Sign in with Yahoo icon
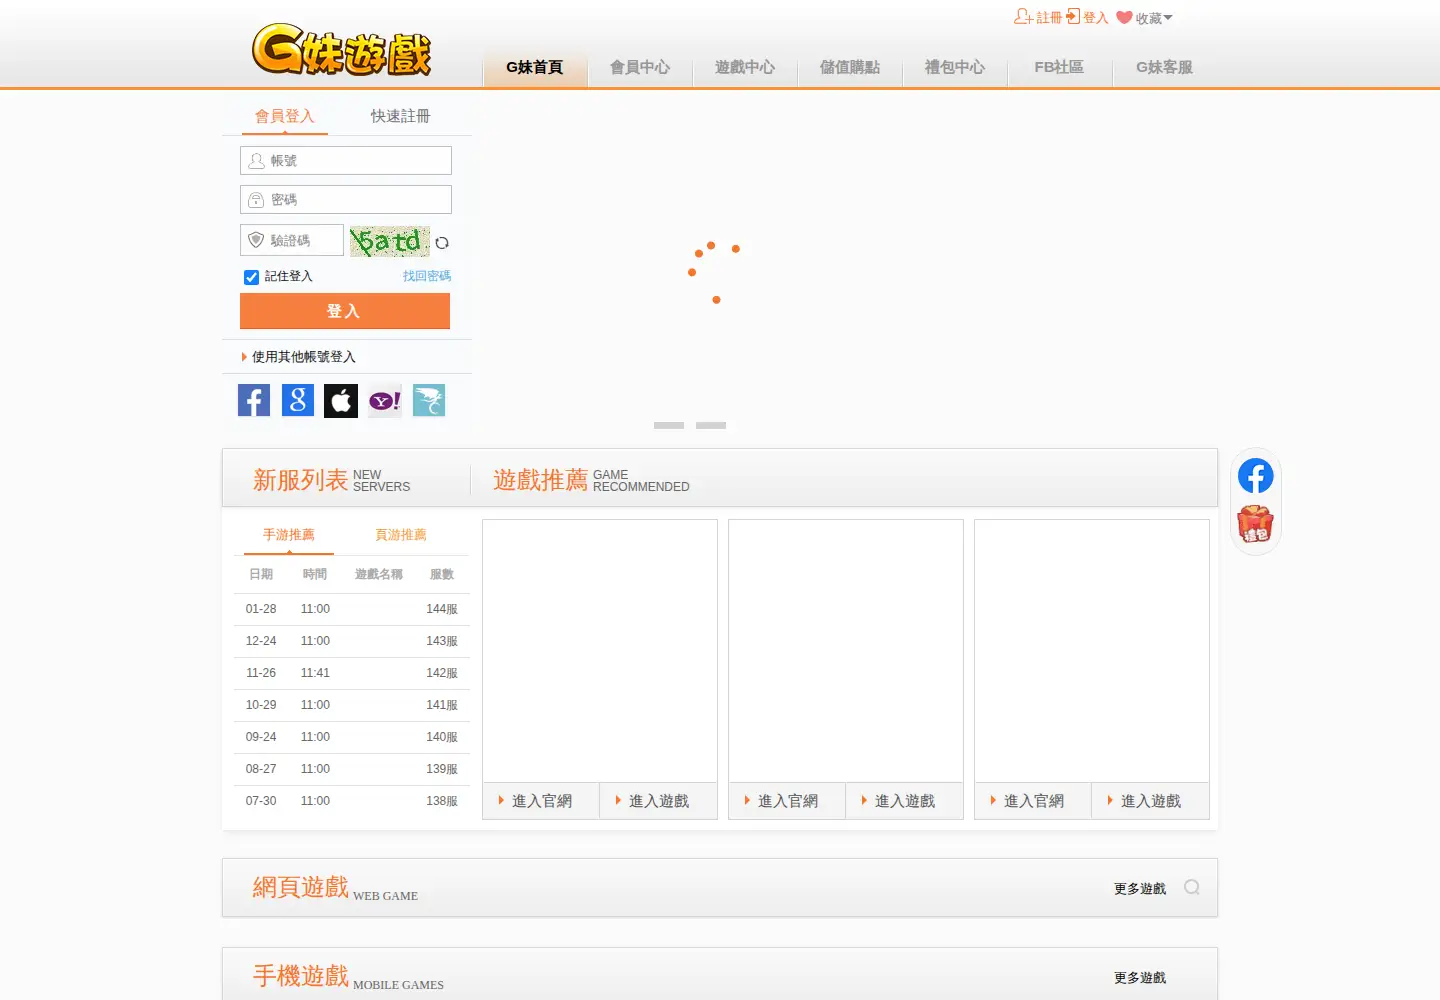The image size is (1440, 1000). coord(385,400)
